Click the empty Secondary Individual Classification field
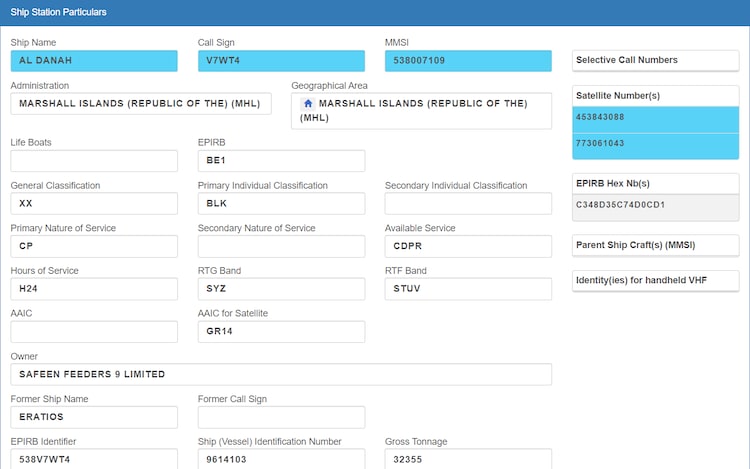Screen dimensions: 750x469 point(467,204)
